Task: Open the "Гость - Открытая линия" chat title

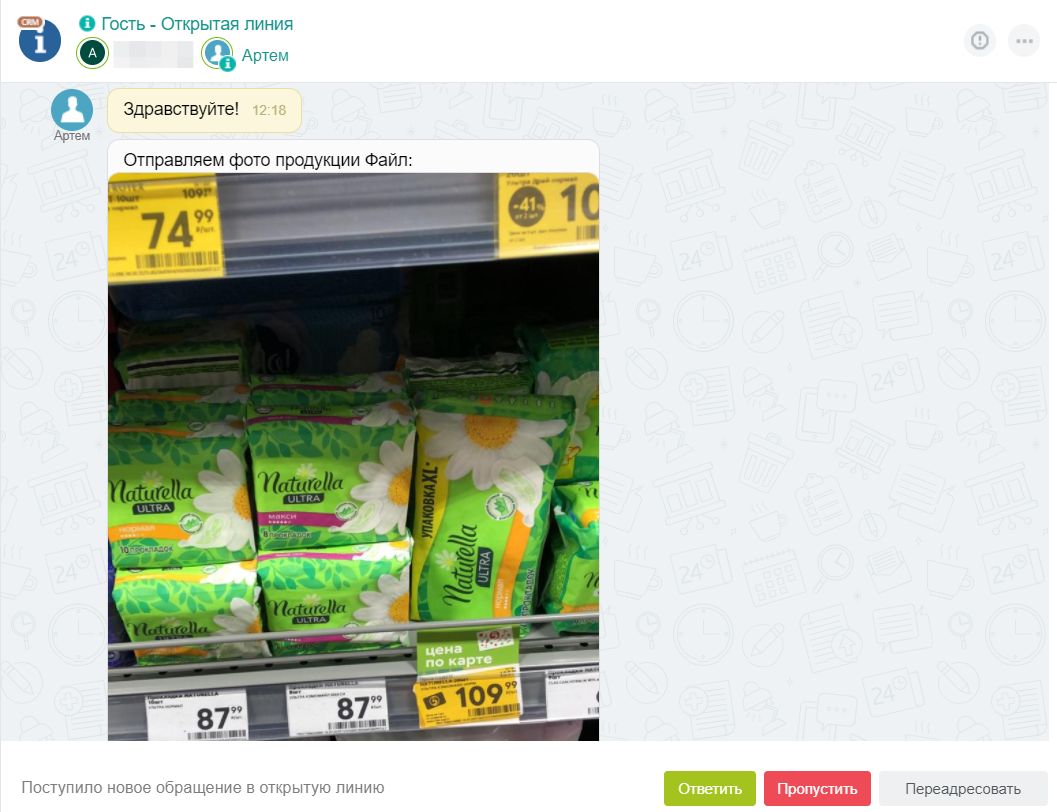Action: (x=197, y=24)
